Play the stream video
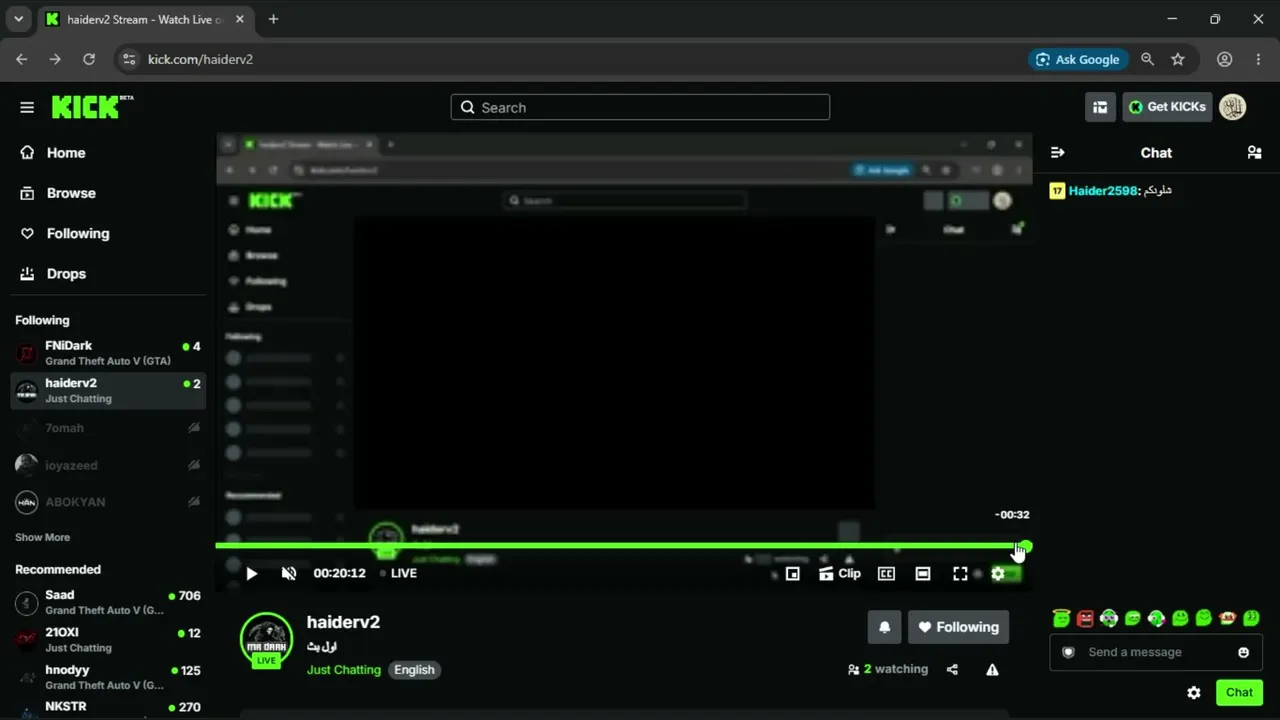The image size is (1280, 720). [x=252, y=573]
